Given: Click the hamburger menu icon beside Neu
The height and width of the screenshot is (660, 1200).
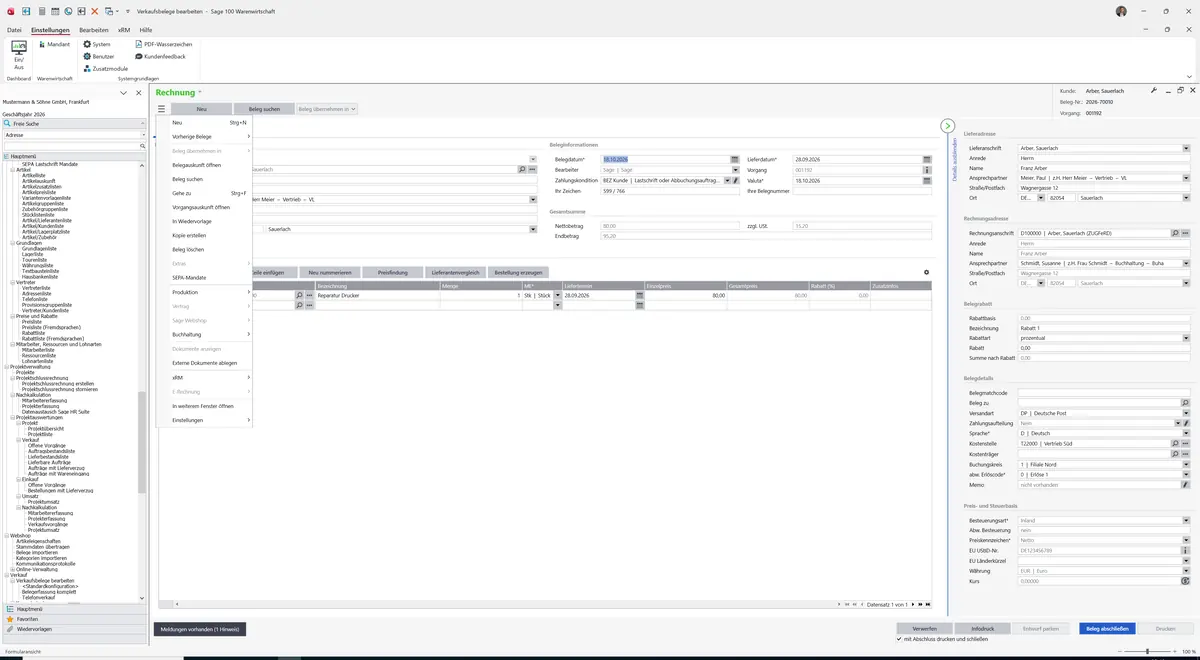Looking at the screenshot, I should [161, 109].
